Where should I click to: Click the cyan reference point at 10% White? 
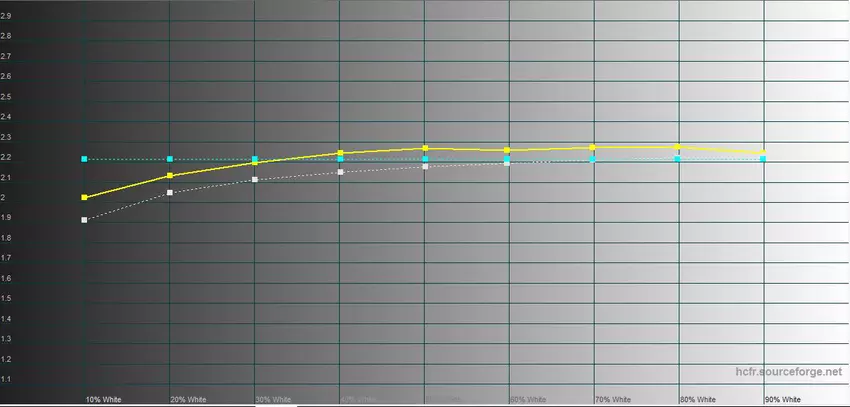point(84,159)
